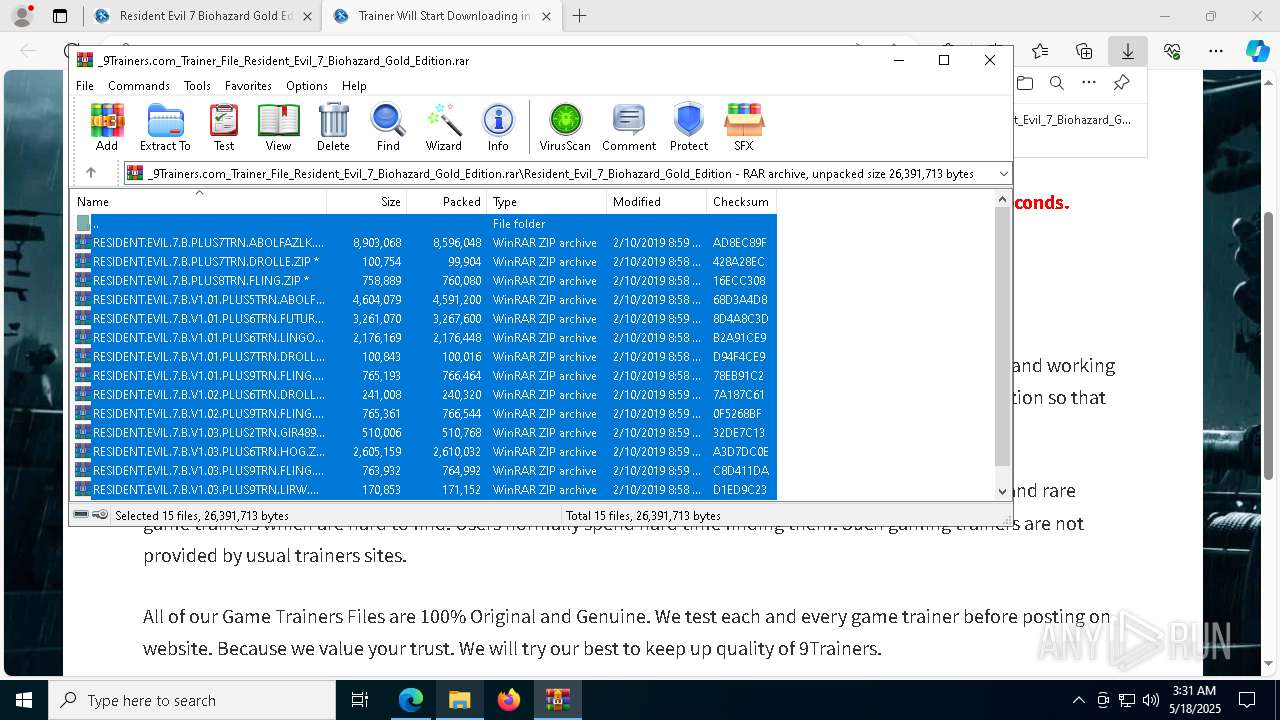Click the taskbar search box
Viewport: 1280px width, 720px height.
(192, 700)
